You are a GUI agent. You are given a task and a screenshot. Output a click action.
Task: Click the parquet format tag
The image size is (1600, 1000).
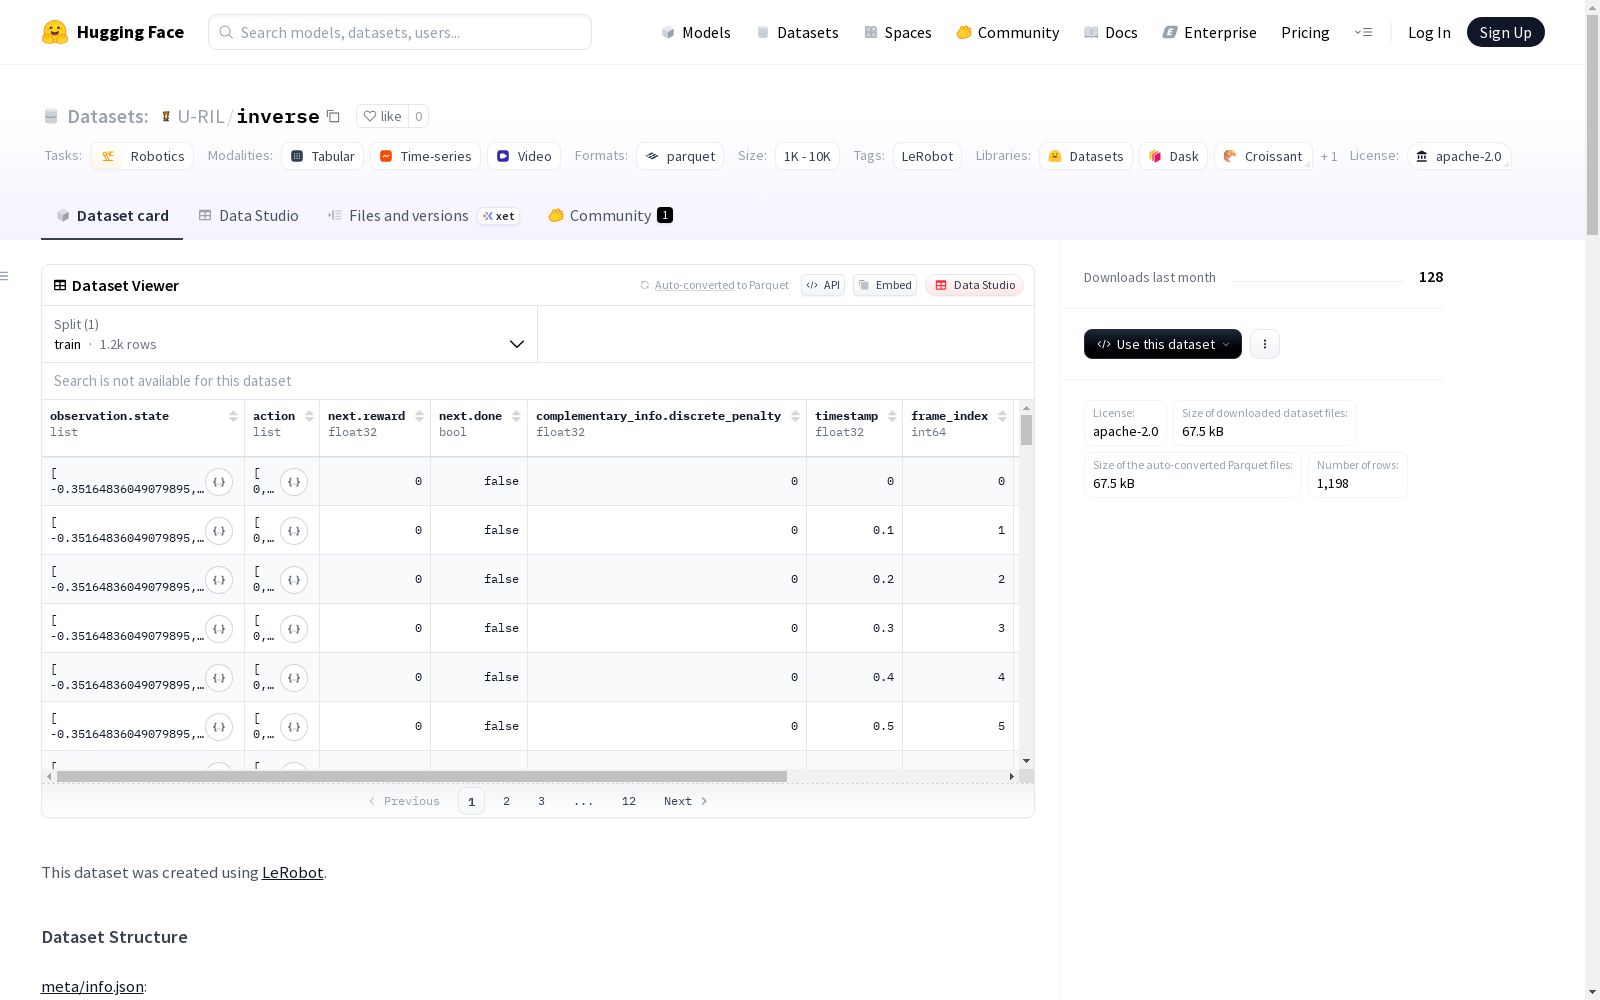coord(680,156)
